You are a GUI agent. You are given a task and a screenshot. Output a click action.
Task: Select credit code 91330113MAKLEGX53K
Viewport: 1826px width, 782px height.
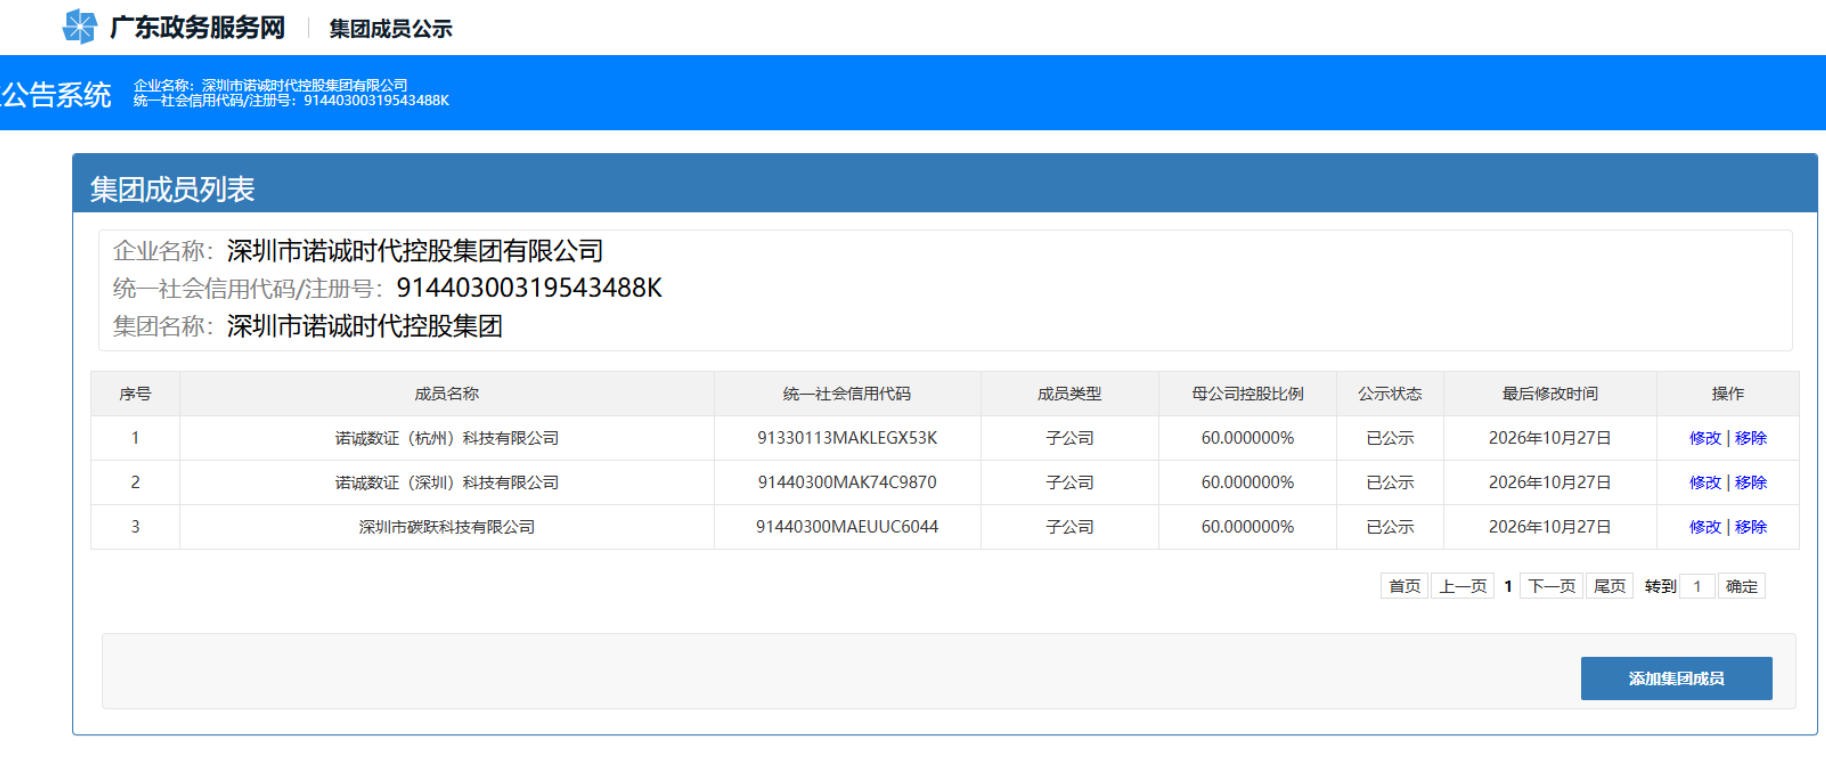coord(847,438)
